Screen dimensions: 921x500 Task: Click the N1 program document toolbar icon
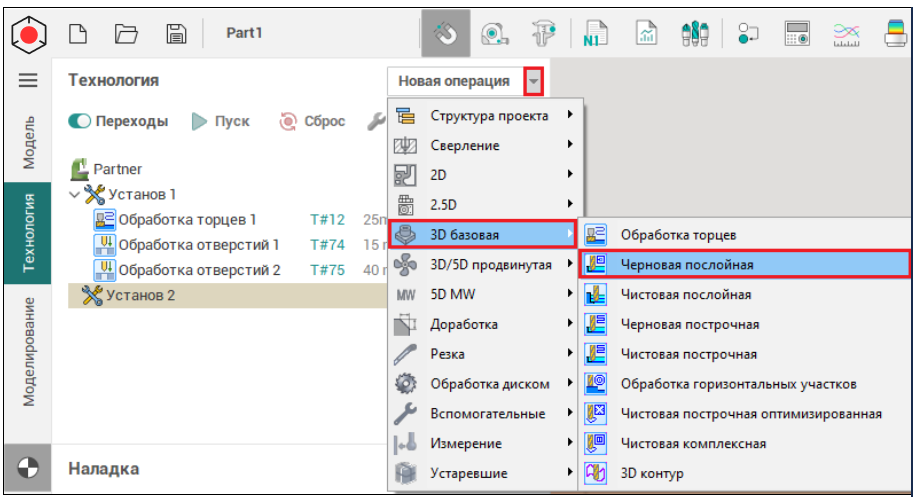pos(595,33)
